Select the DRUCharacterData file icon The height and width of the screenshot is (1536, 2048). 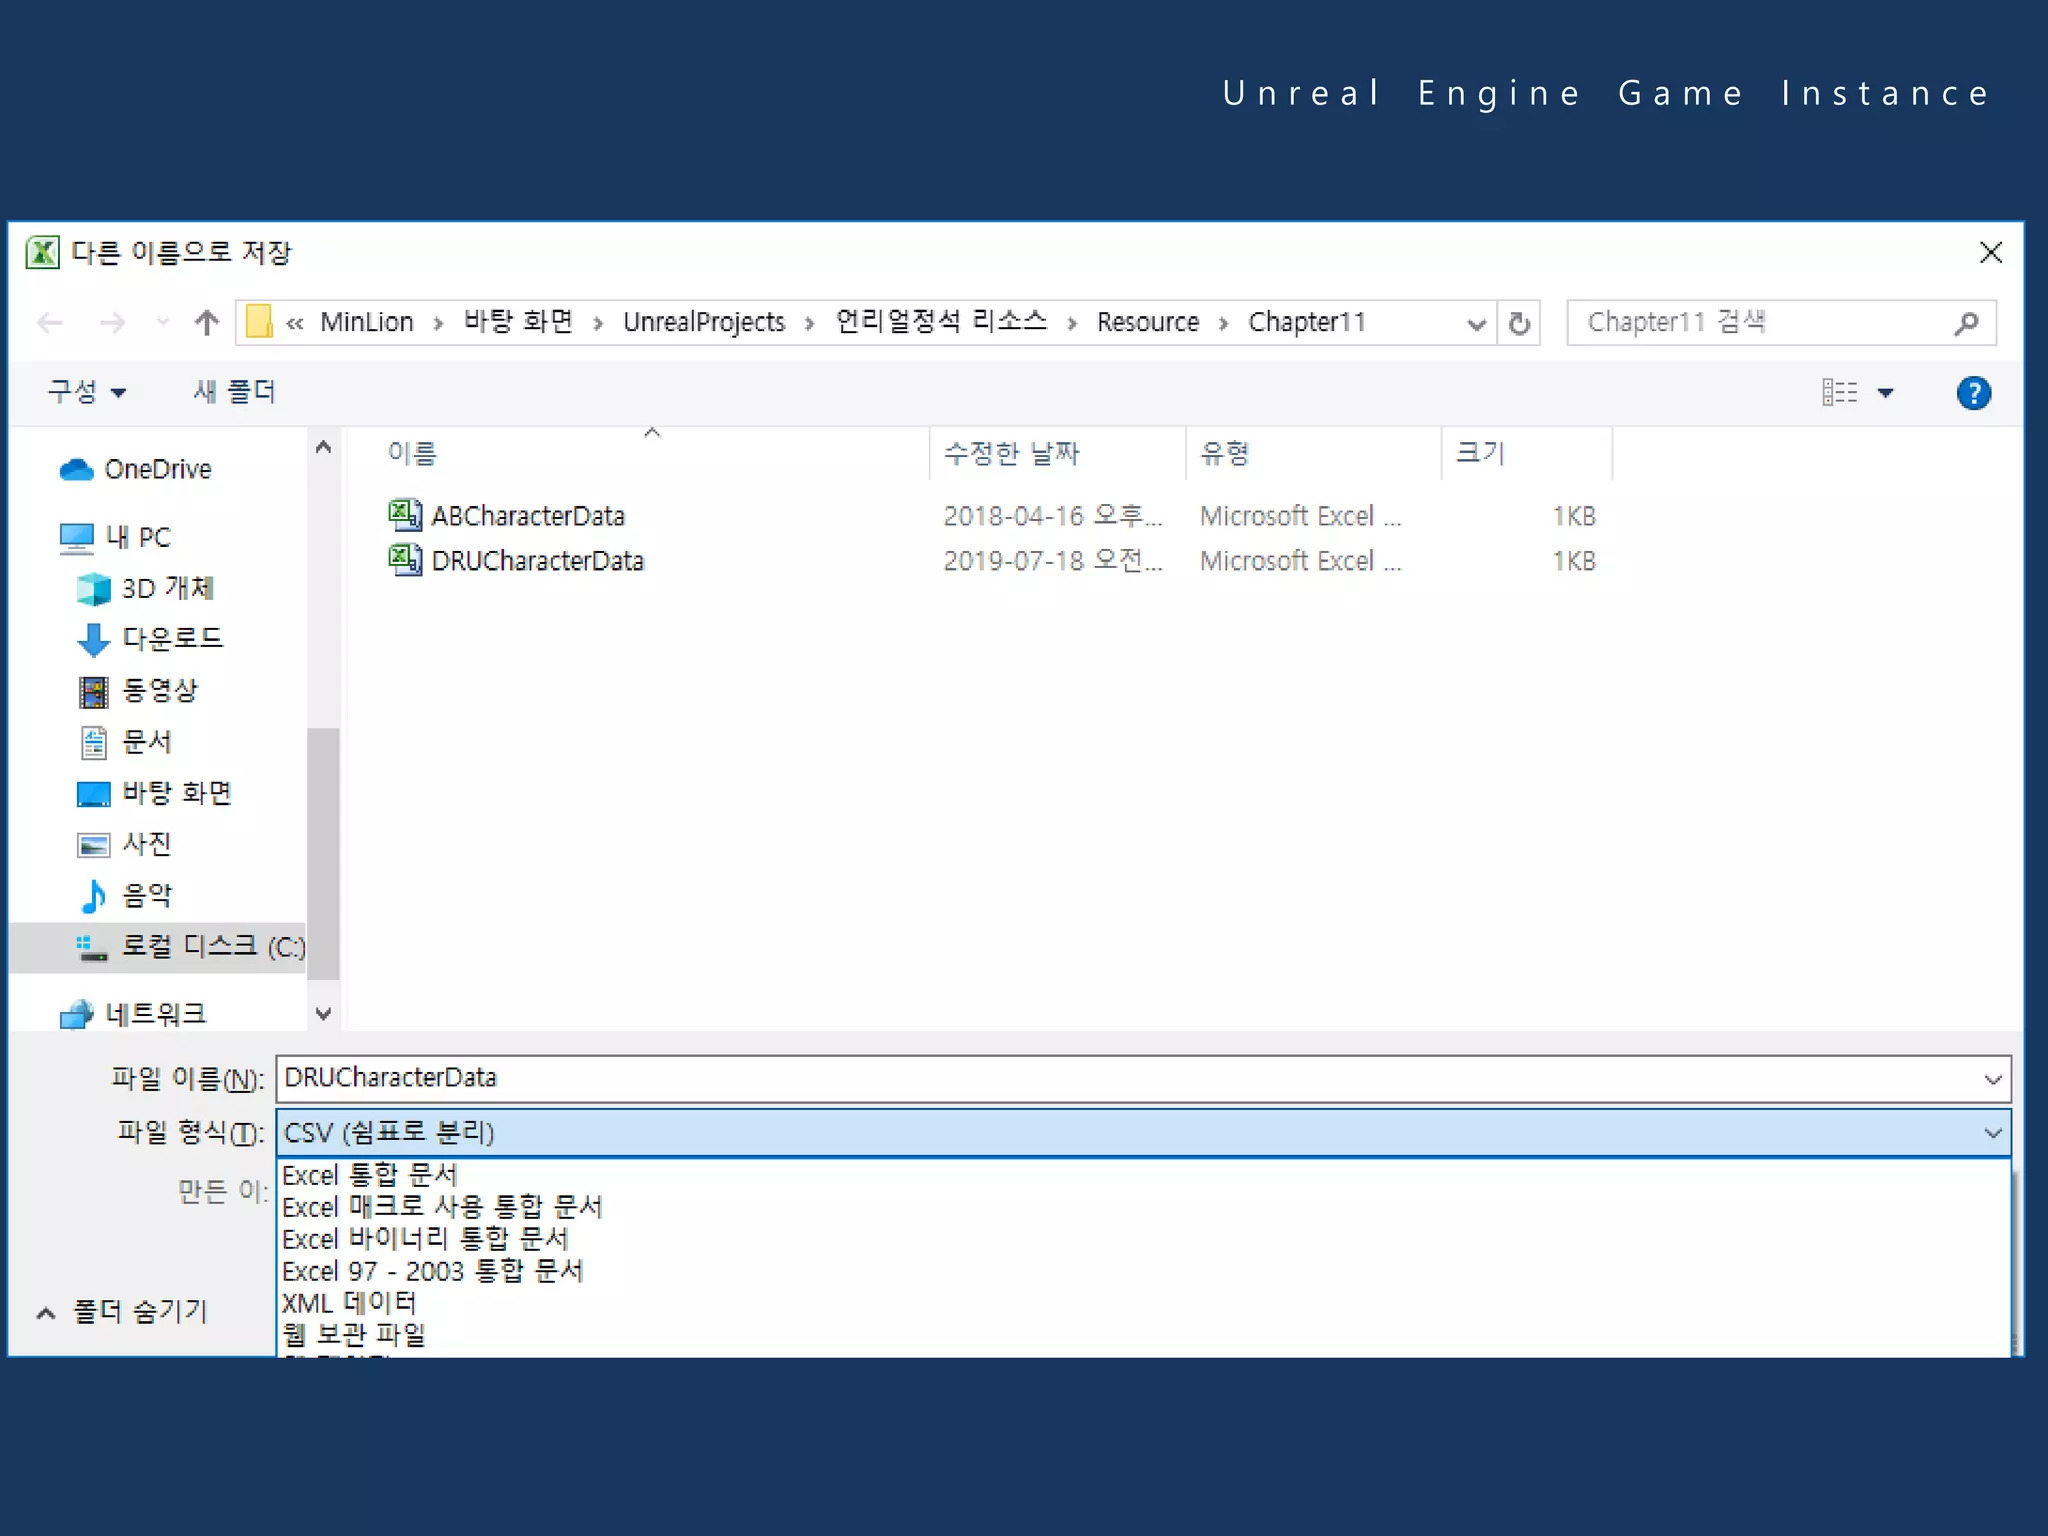pos(404,560)
